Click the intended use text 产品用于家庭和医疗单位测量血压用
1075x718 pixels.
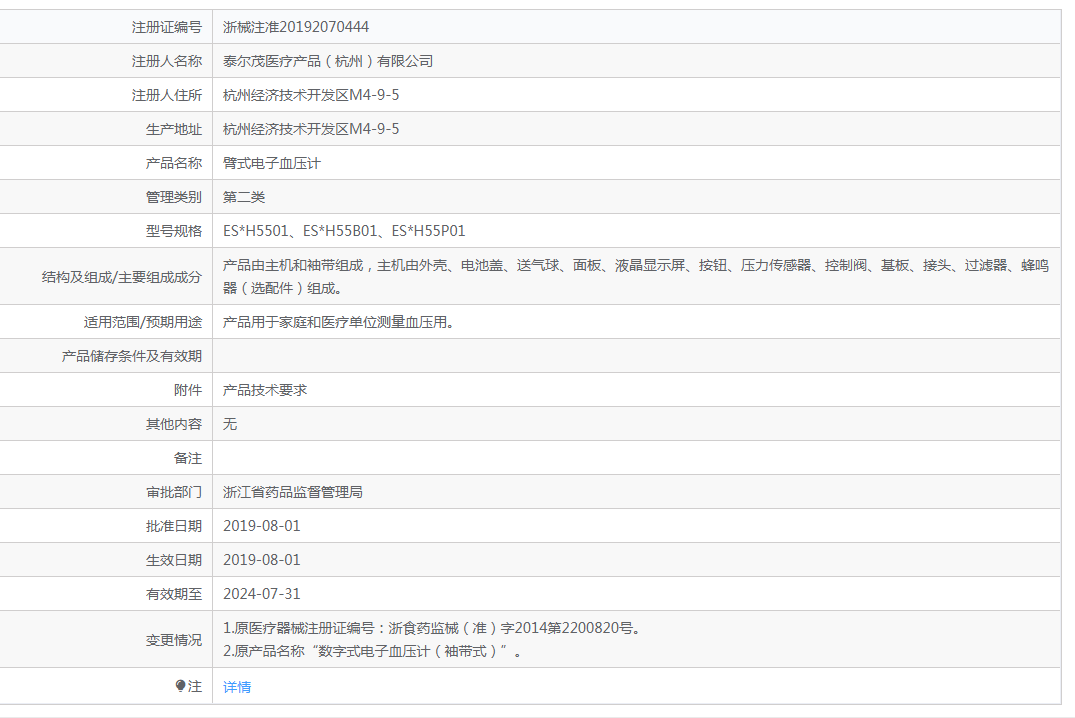tap(339, 322)
